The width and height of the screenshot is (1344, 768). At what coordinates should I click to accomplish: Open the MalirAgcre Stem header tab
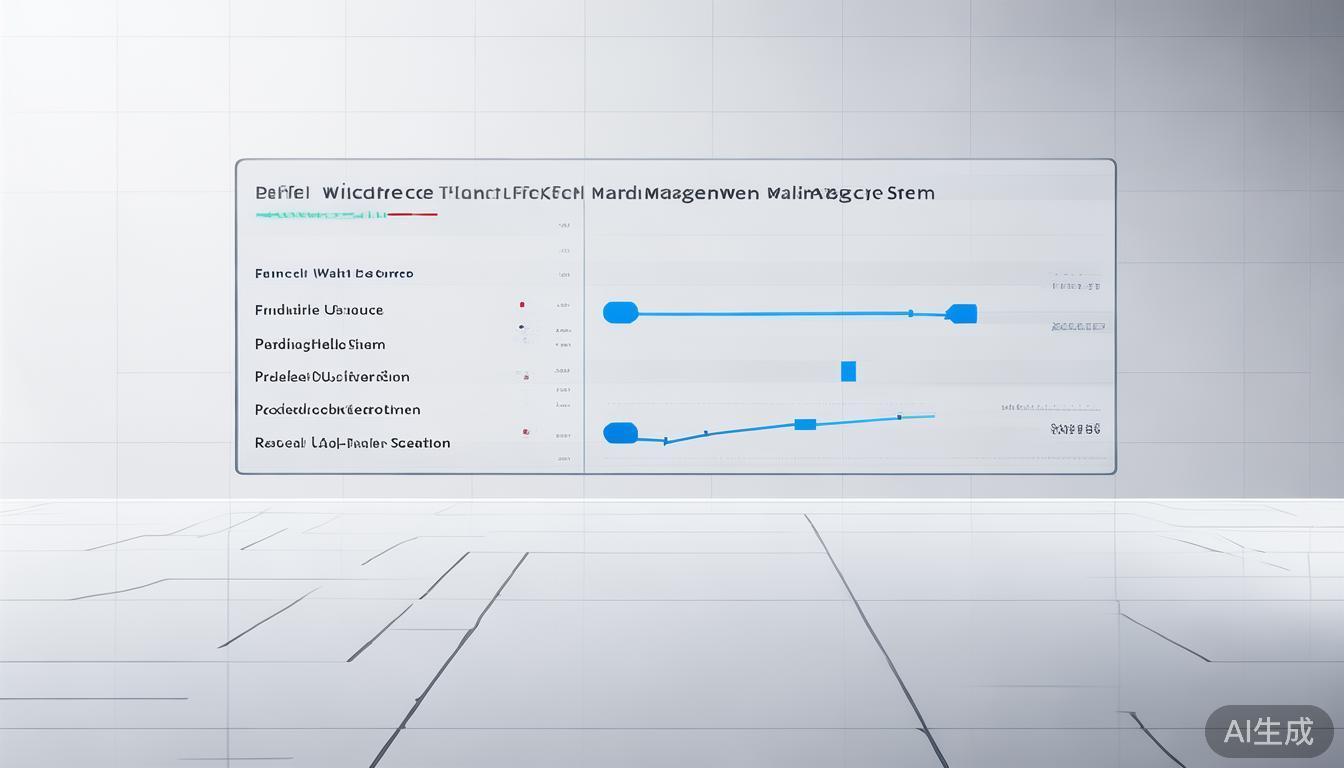point(851,192)
